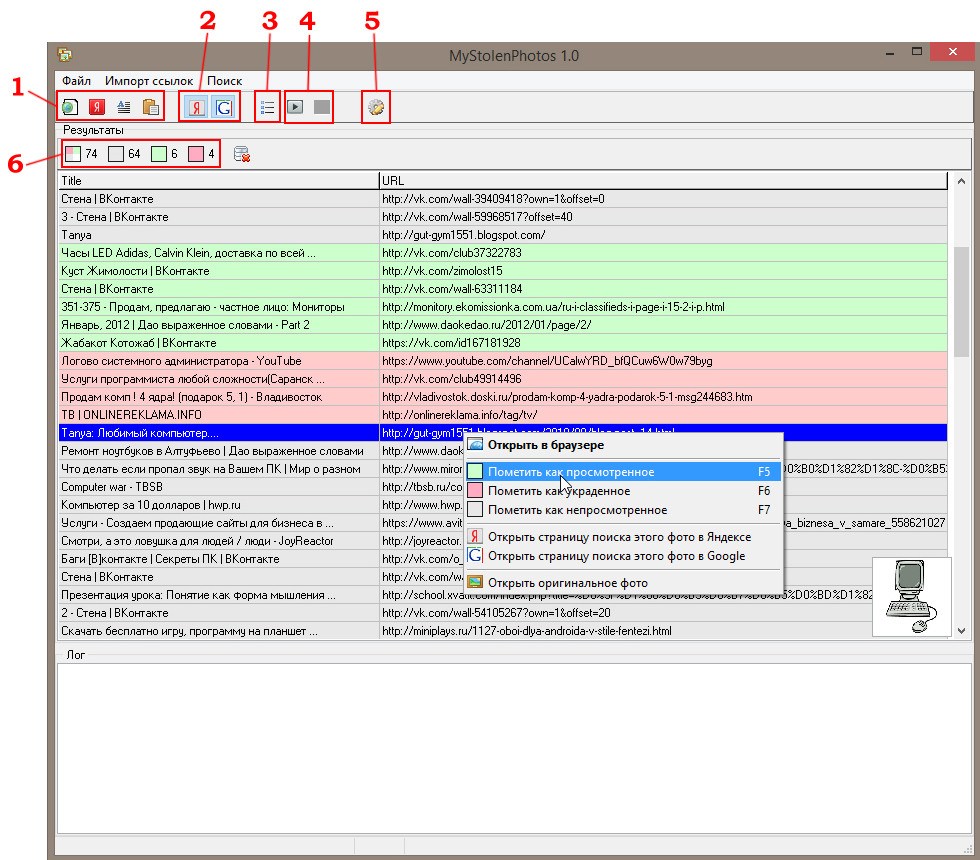Click the paste from clipboard icon
980x860 pixels.
click(150, 107)
